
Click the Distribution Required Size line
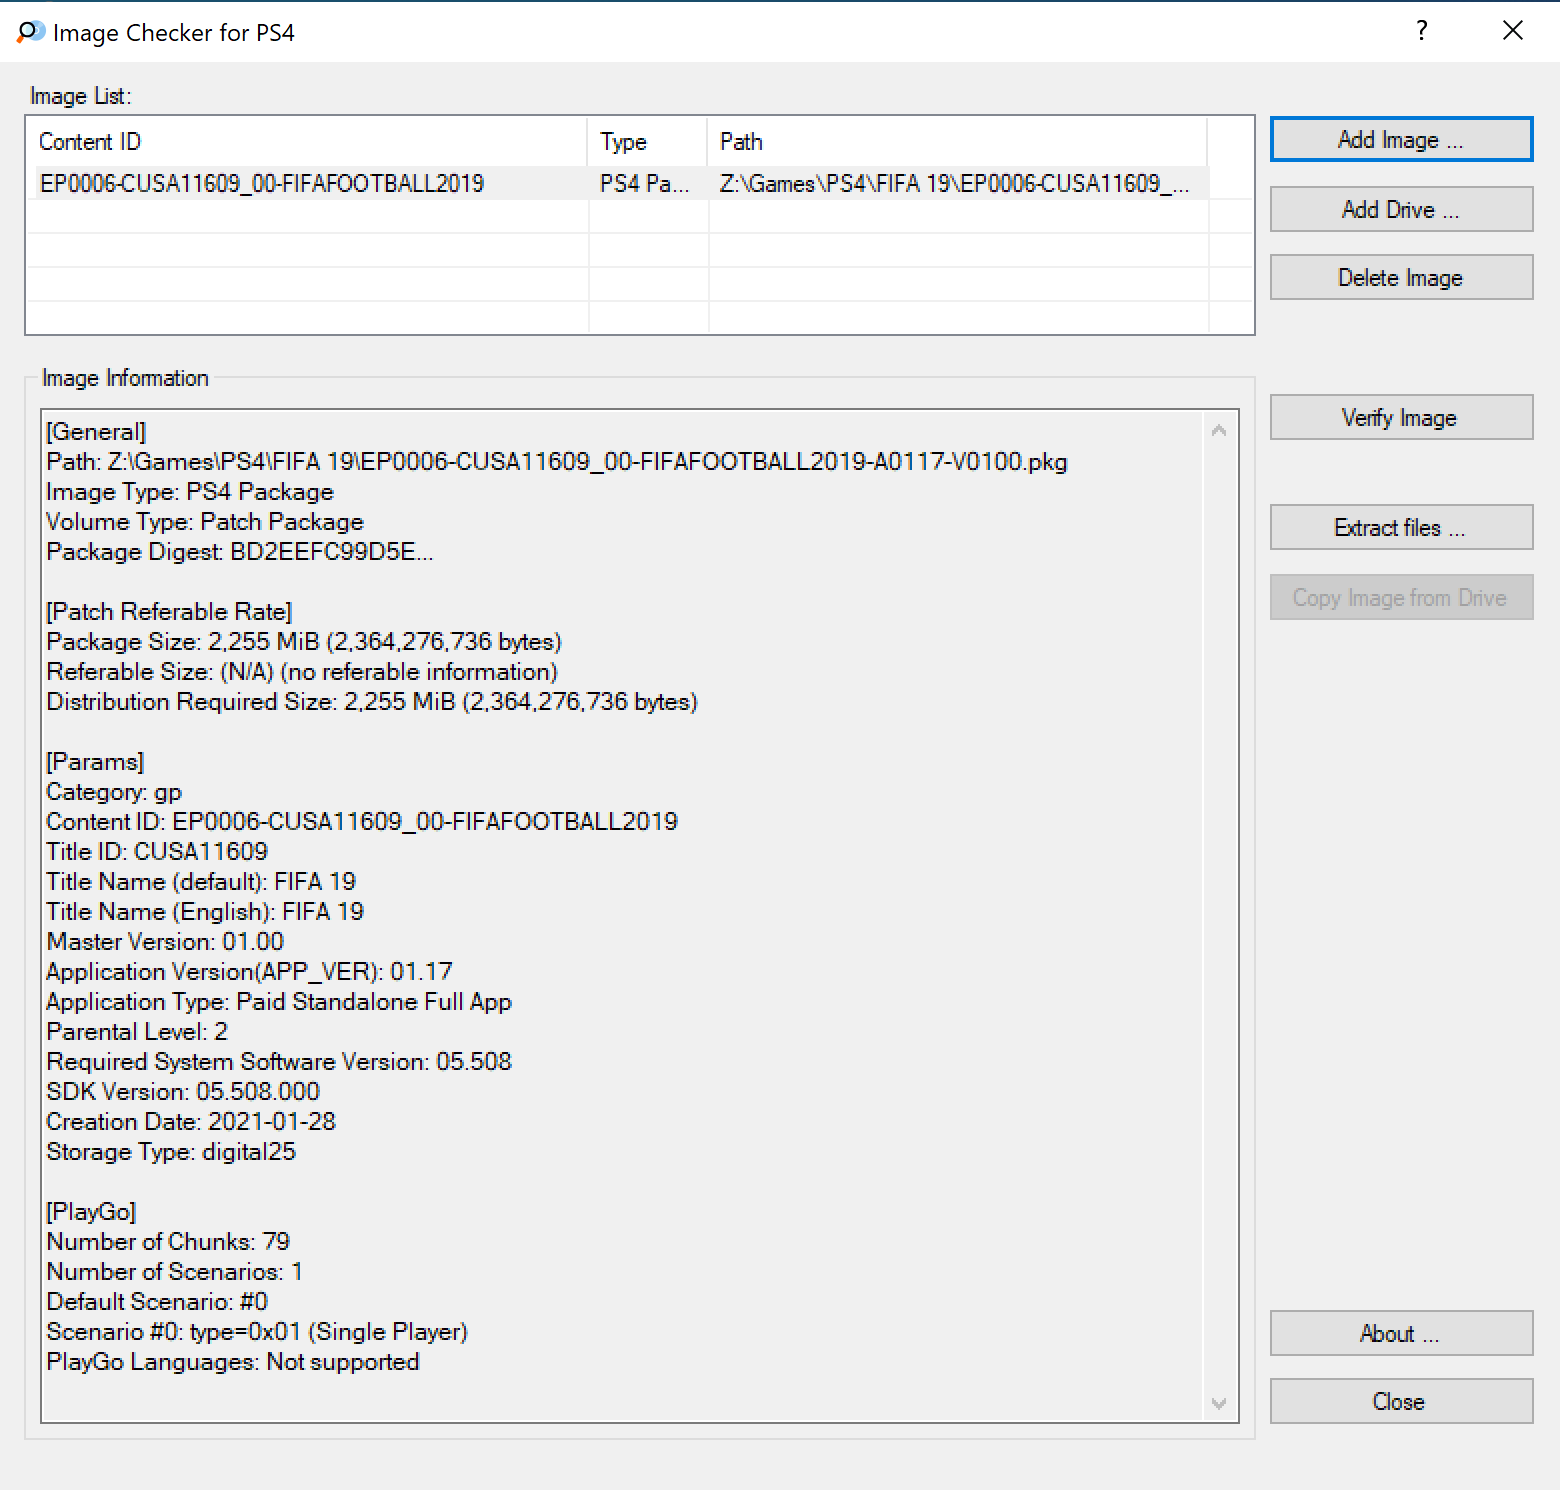coord(372,701)
